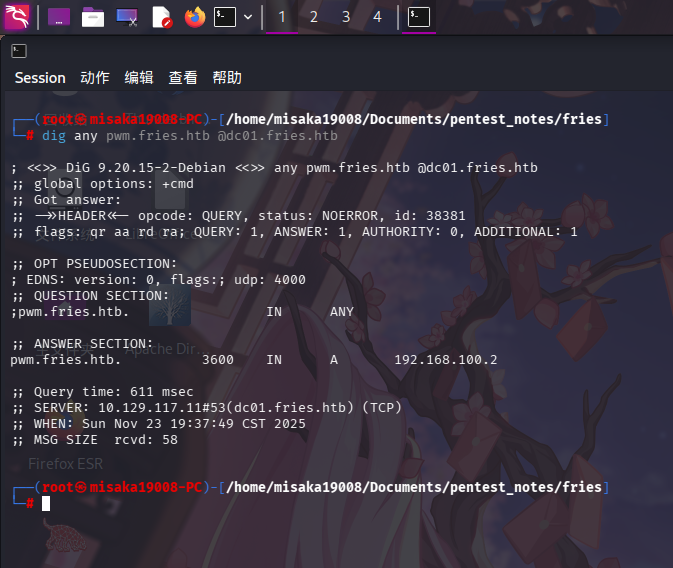Click the flags: qr aa rd ra line

[295, 232]
